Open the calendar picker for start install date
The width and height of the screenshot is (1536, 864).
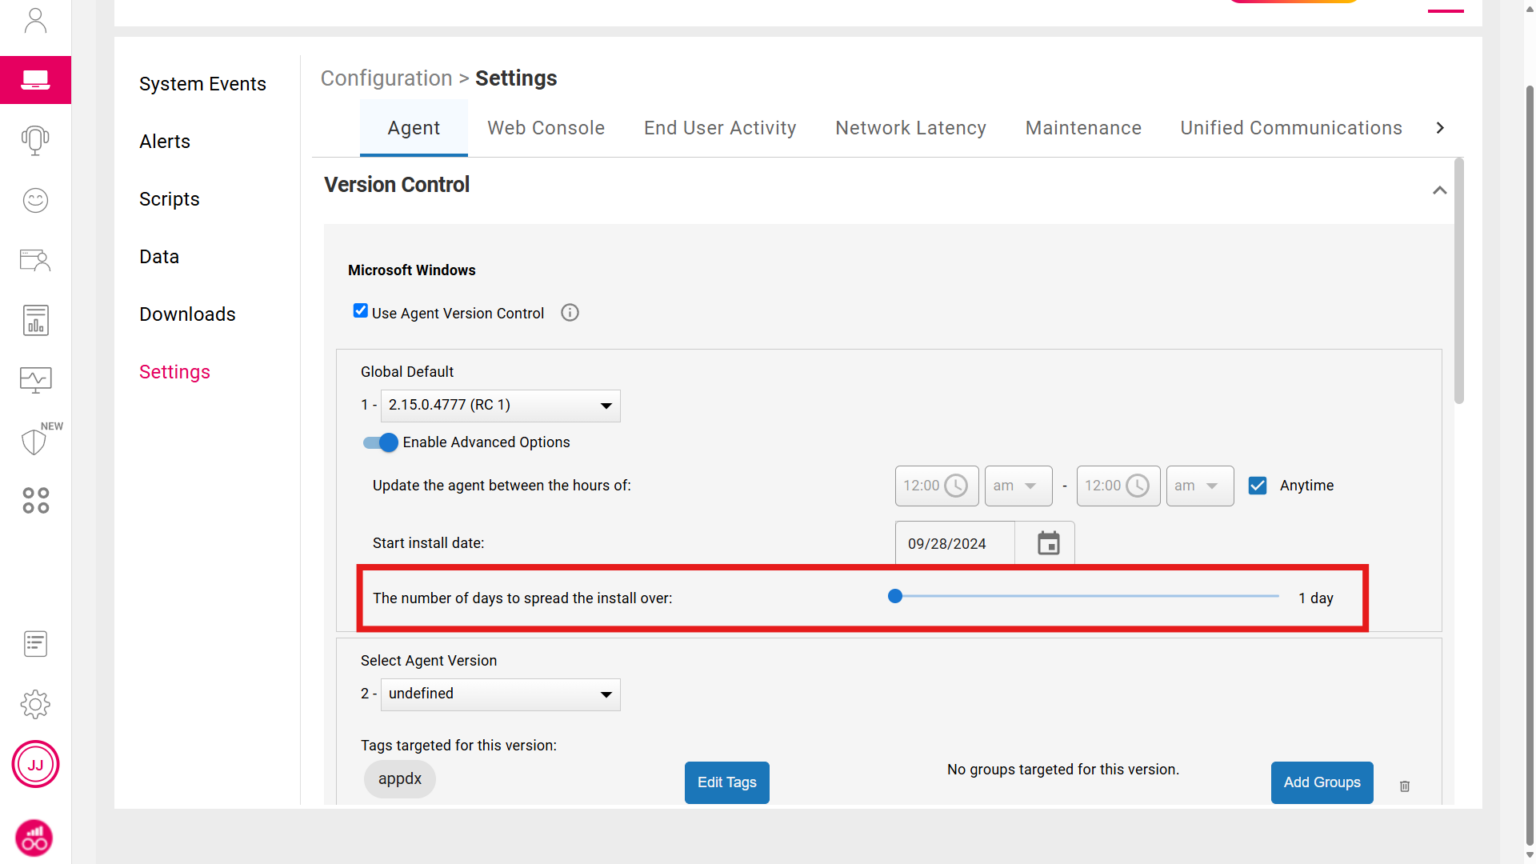[x=1047, y=543]
